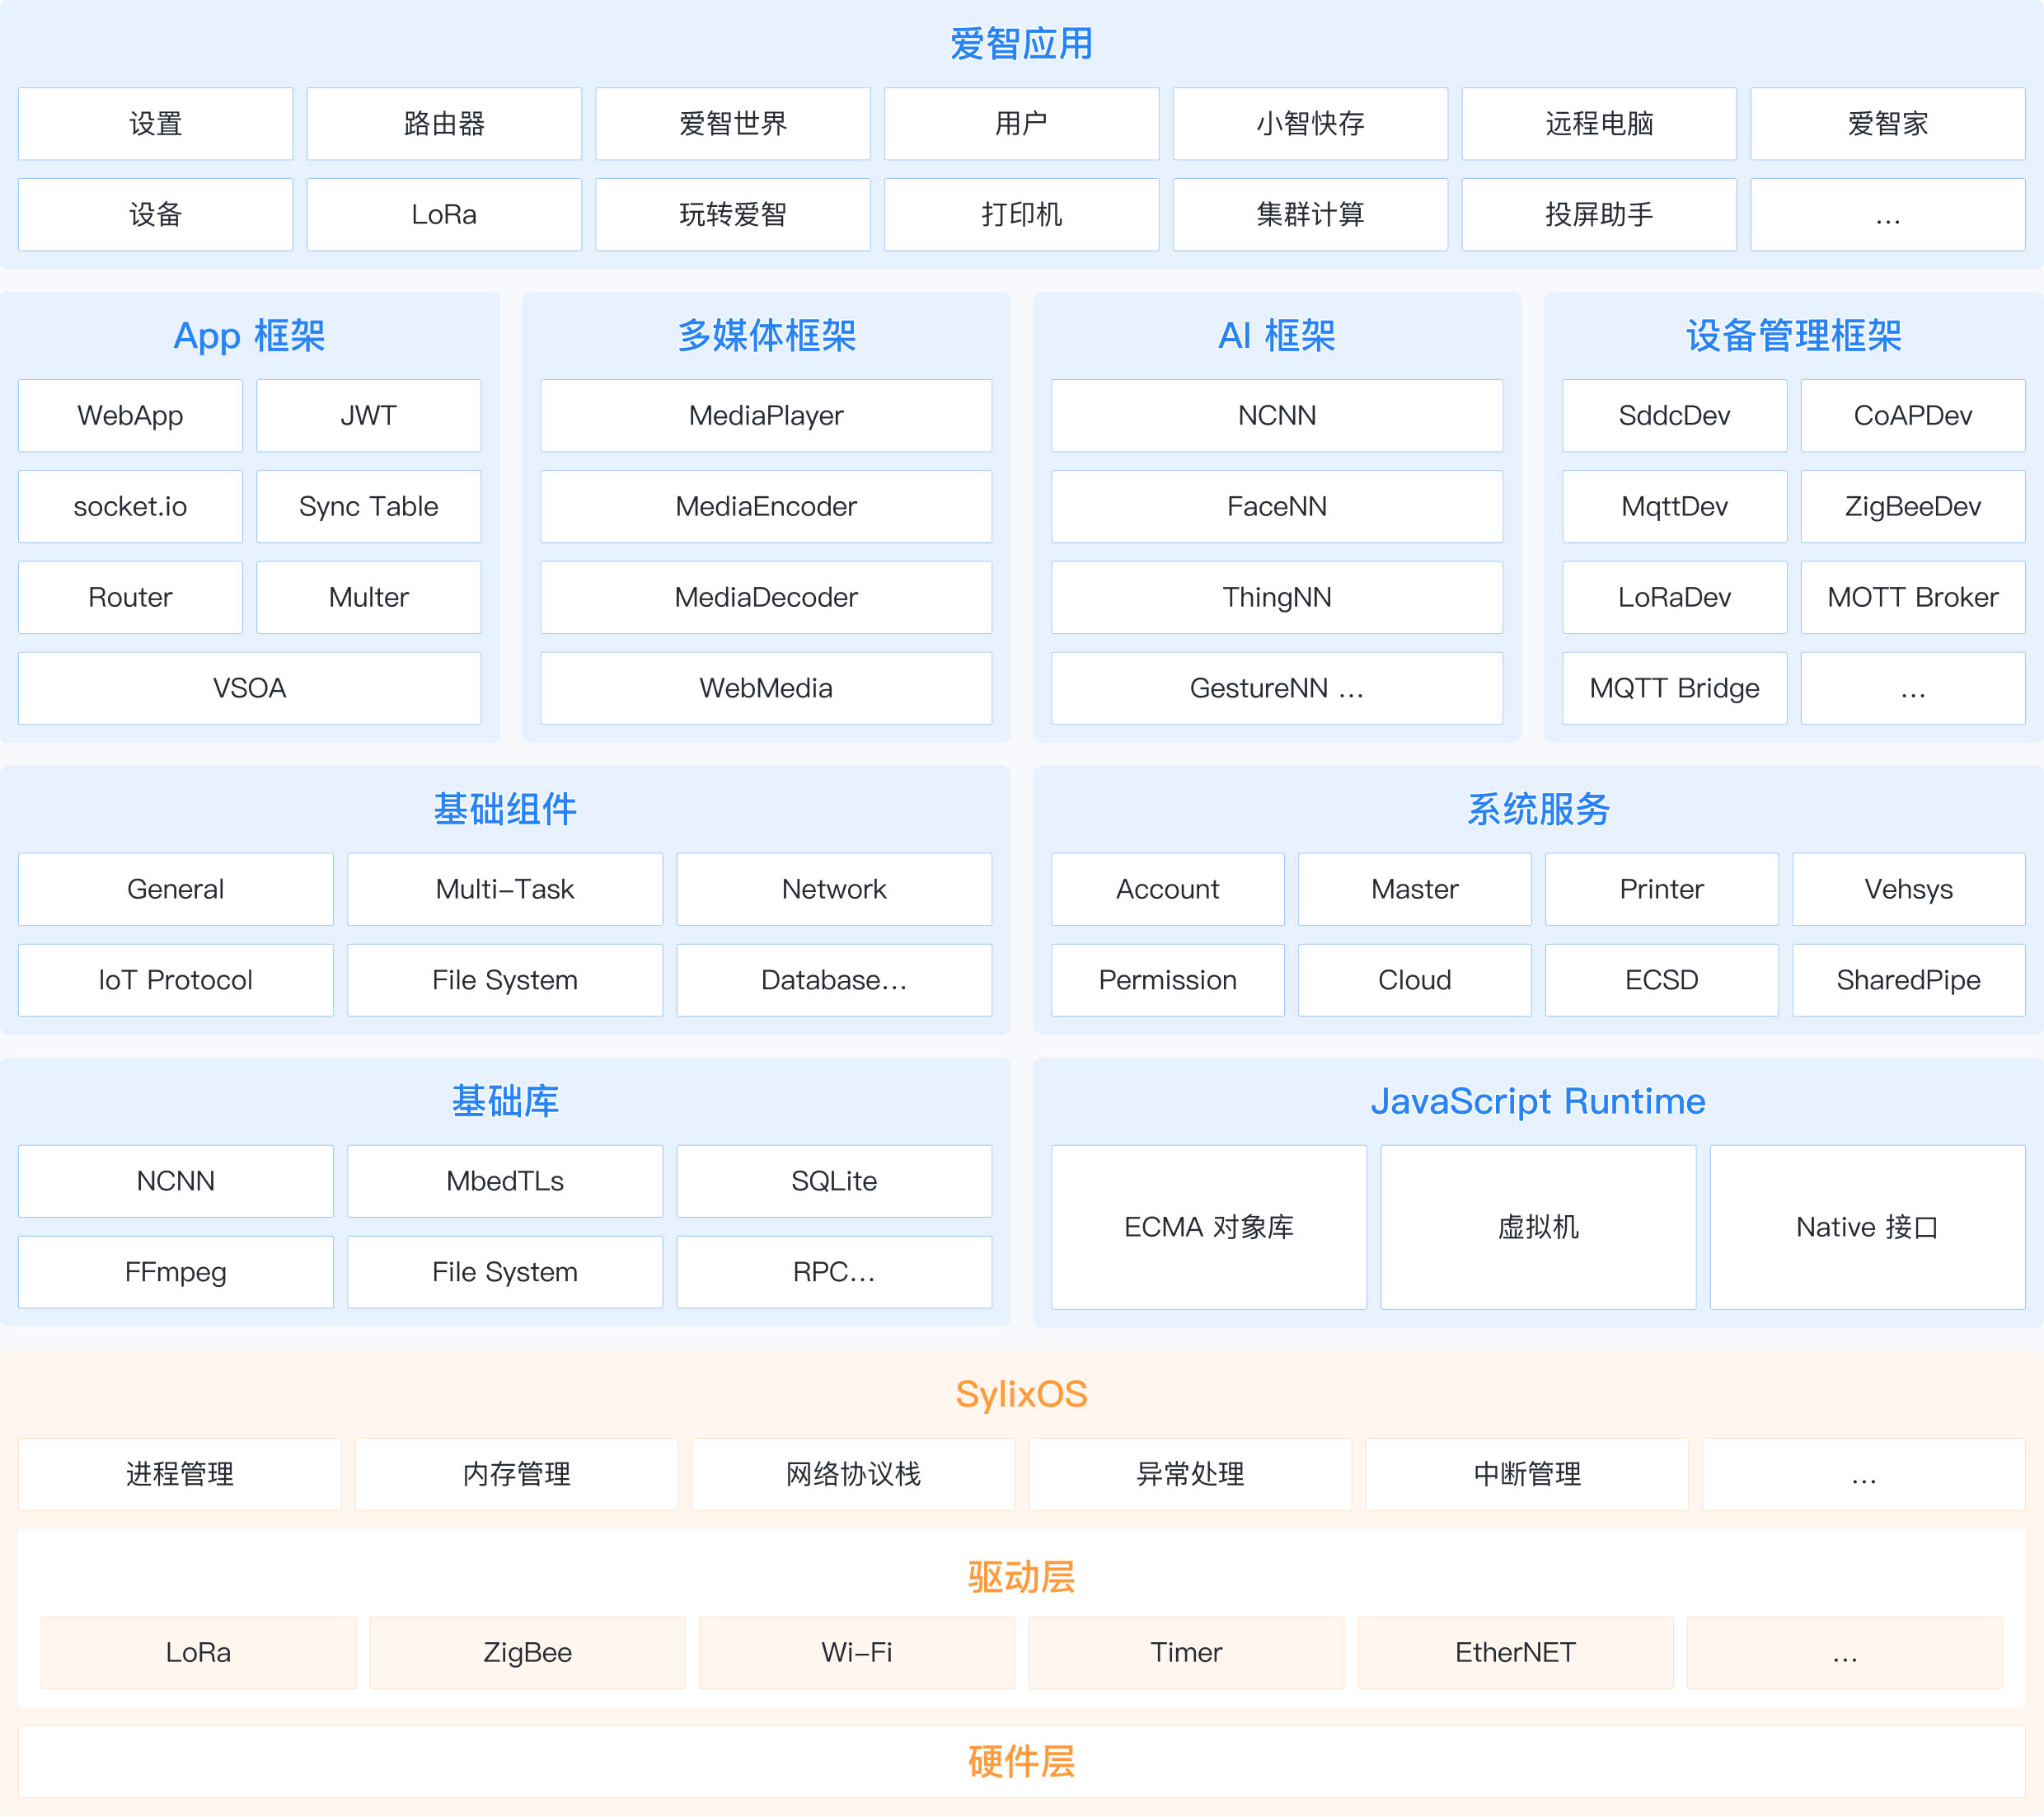Click the EtherNET box in 驱动层
Image resolution: width=2044 pixels, height=1817 pixels.
coord(1515,1654)
